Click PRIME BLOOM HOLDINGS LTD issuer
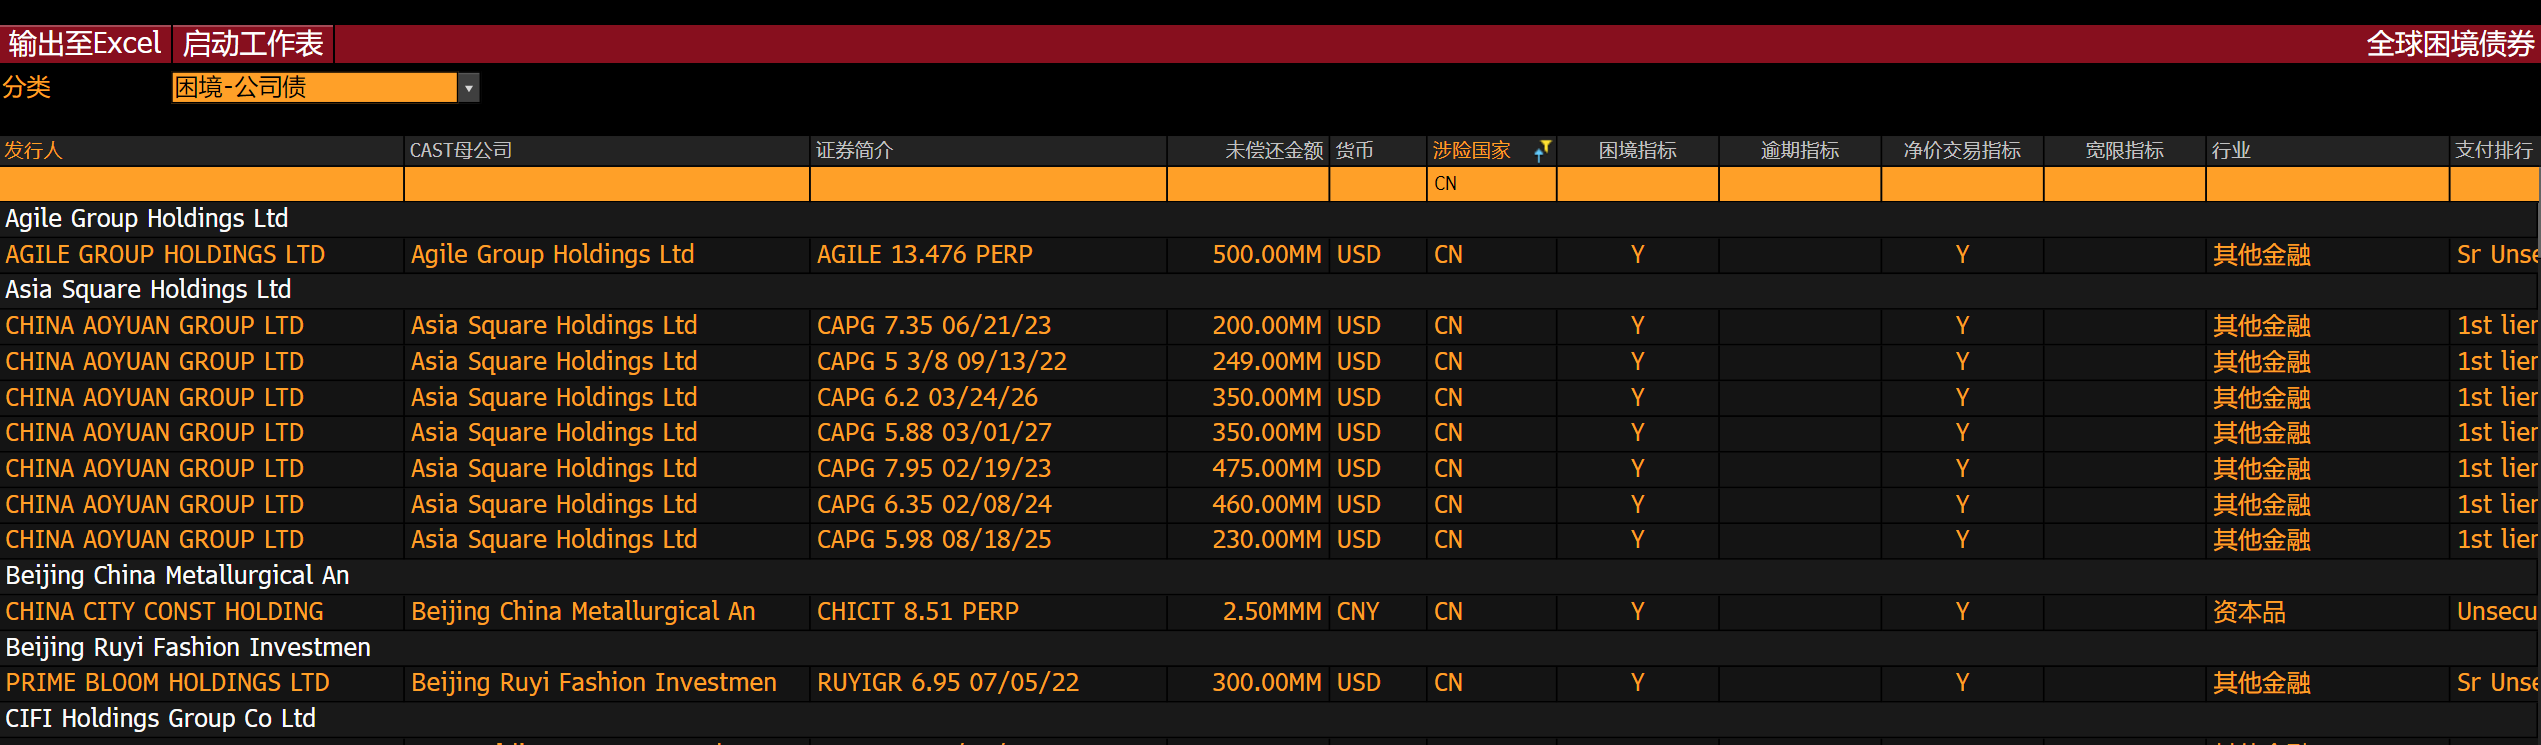Screen dimensions: 2541x745 (167, 683)
